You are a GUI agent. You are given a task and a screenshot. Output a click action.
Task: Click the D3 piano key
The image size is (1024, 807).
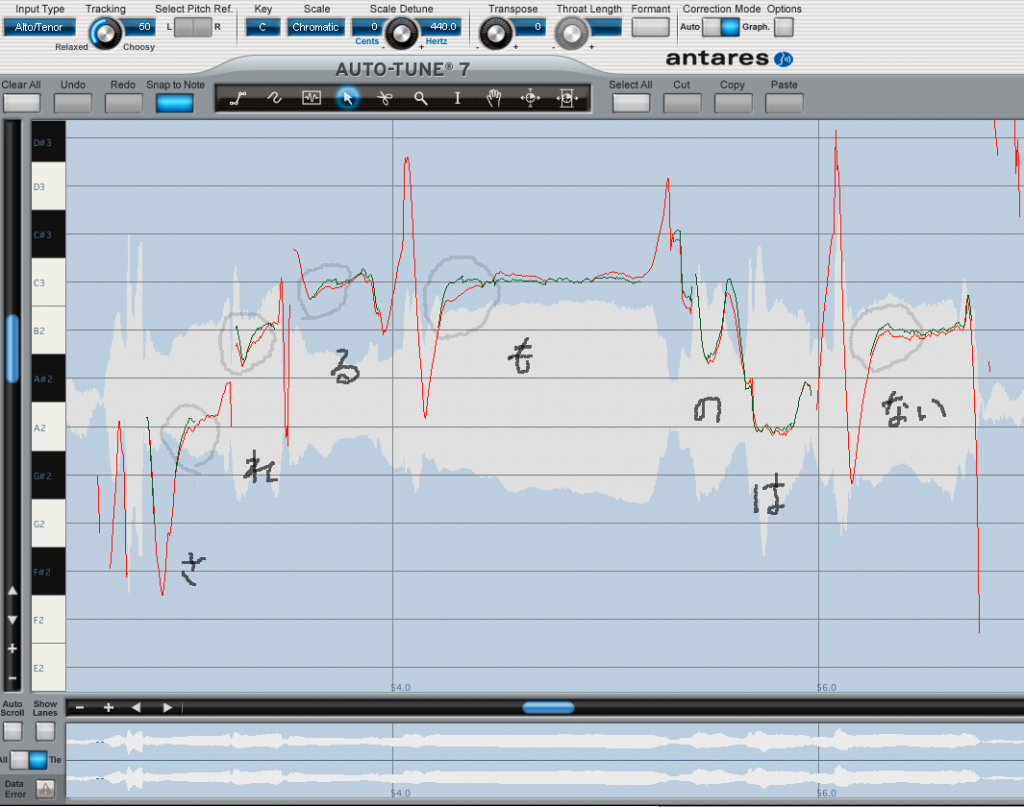point(49,186)
